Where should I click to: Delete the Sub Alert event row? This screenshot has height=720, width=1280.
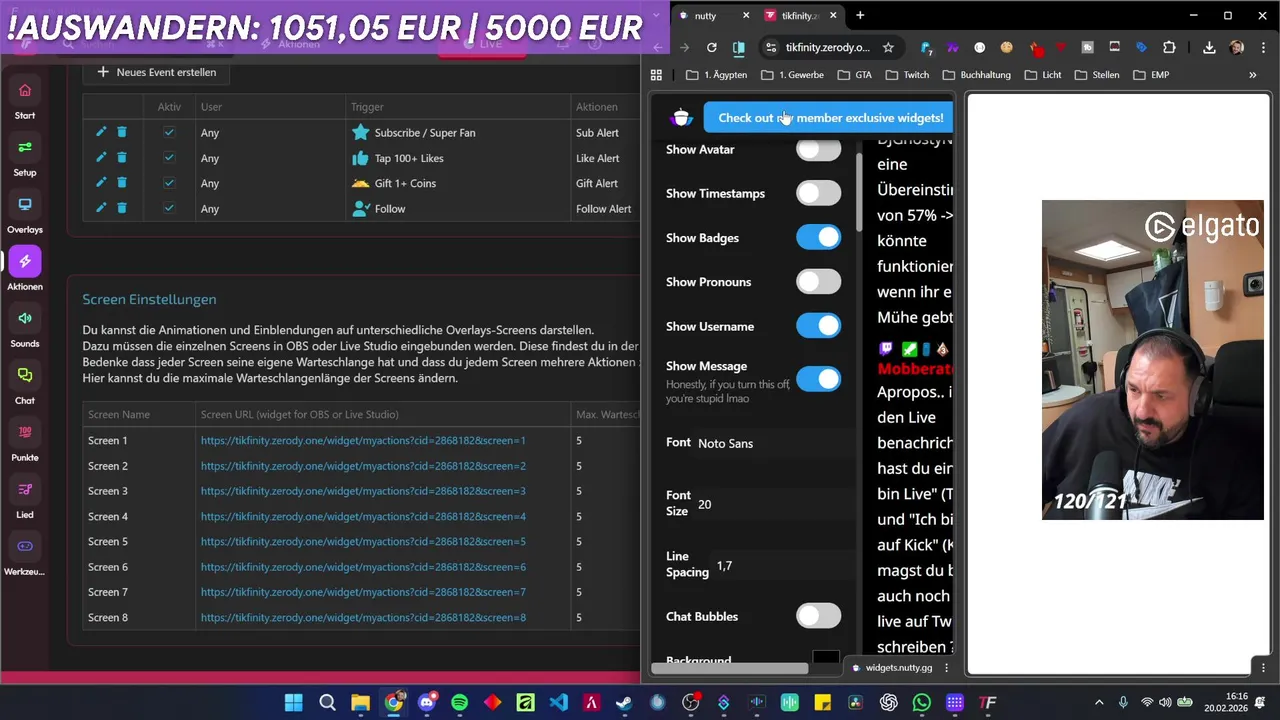[122, 132]
